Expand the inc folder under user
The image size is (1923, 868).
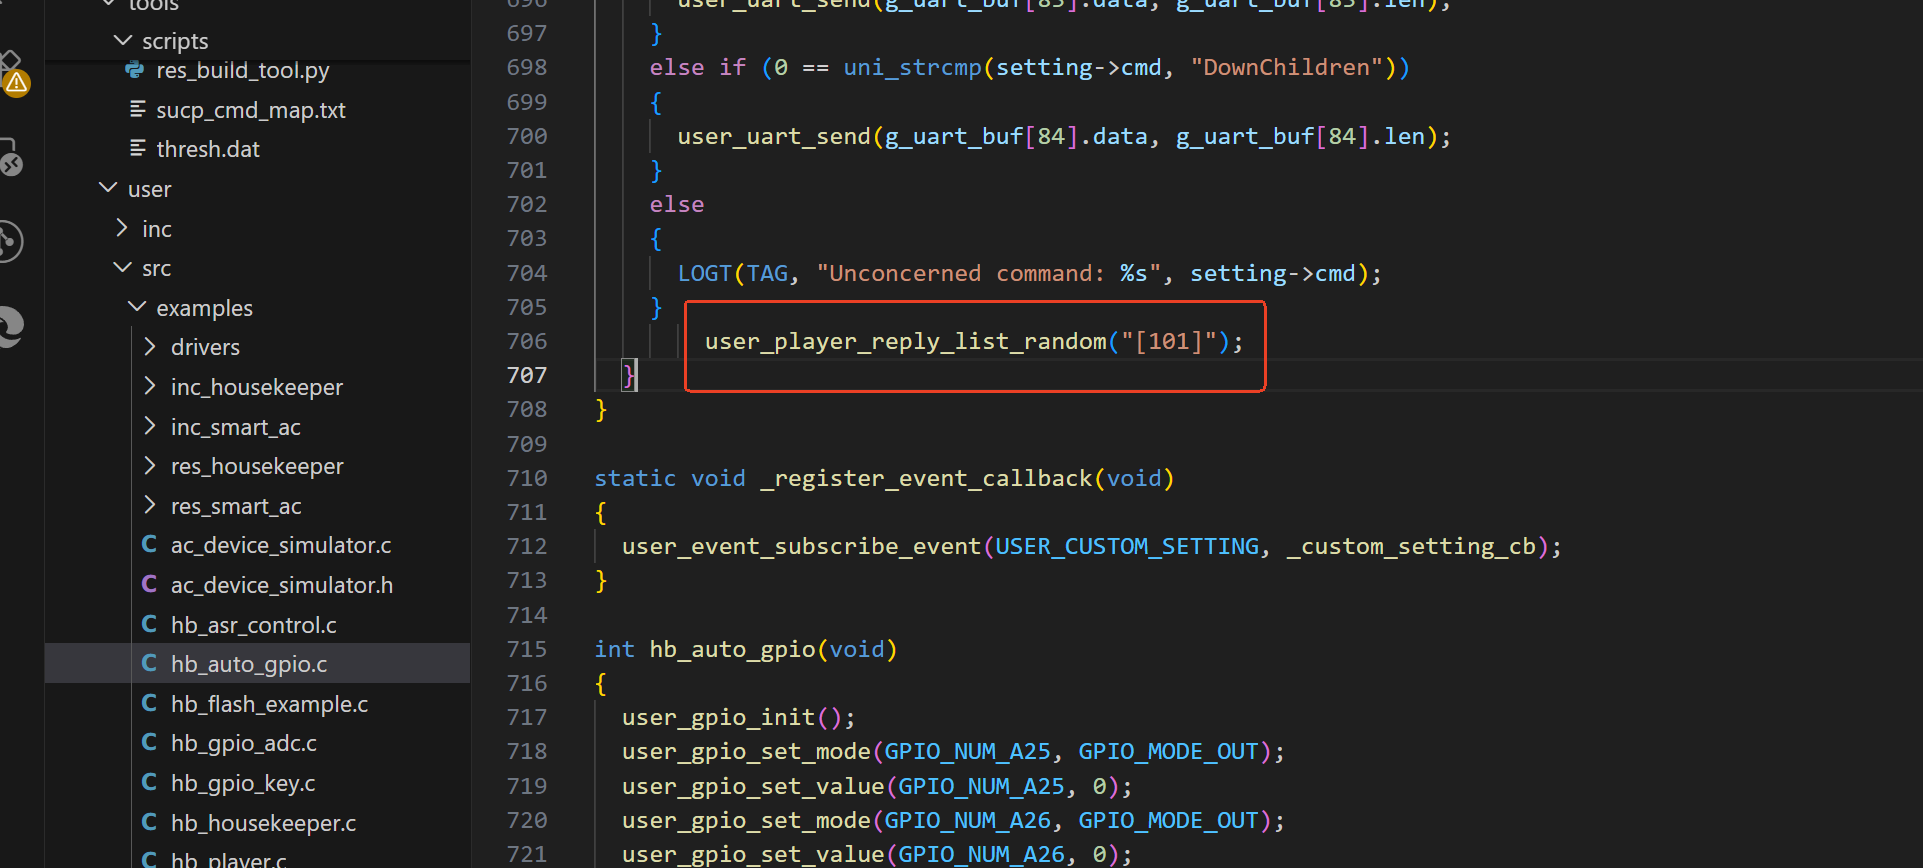pos(122,228)
